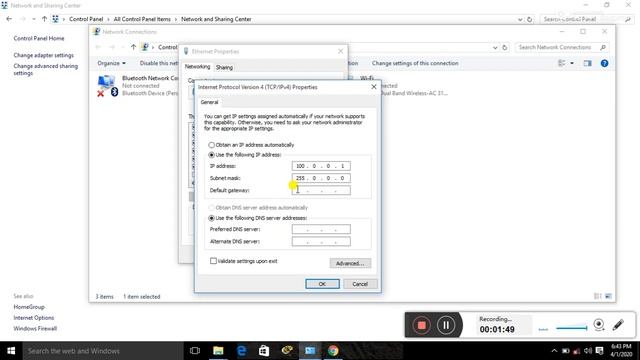Refresh the Network Connections address bar
Image resolution: width=640 pixels, height=360 pixels.
(504, 47)
